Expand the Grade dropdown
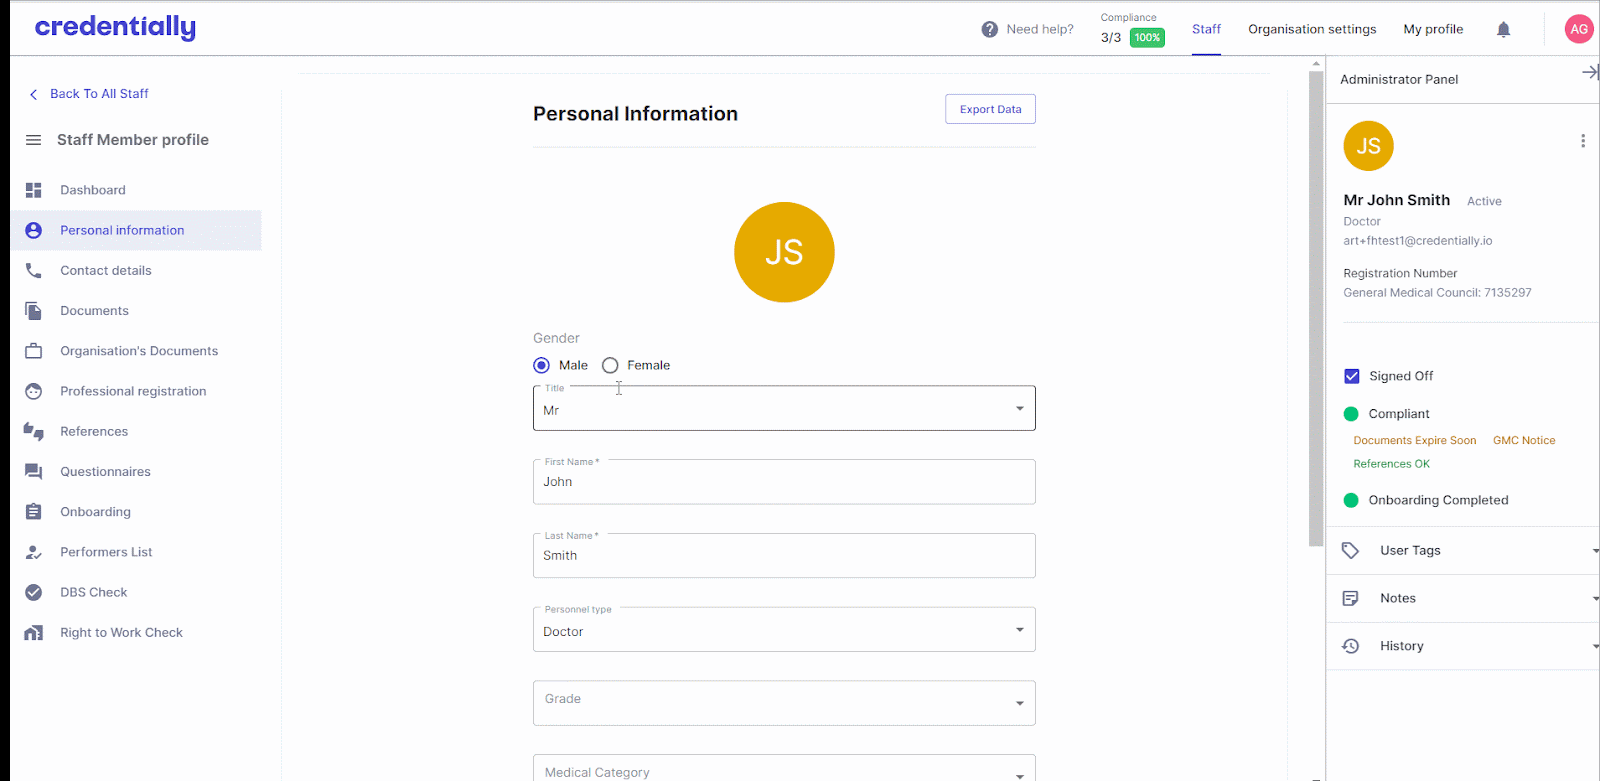This screenshot has width=1600, height=781. (x=784, y=703)
